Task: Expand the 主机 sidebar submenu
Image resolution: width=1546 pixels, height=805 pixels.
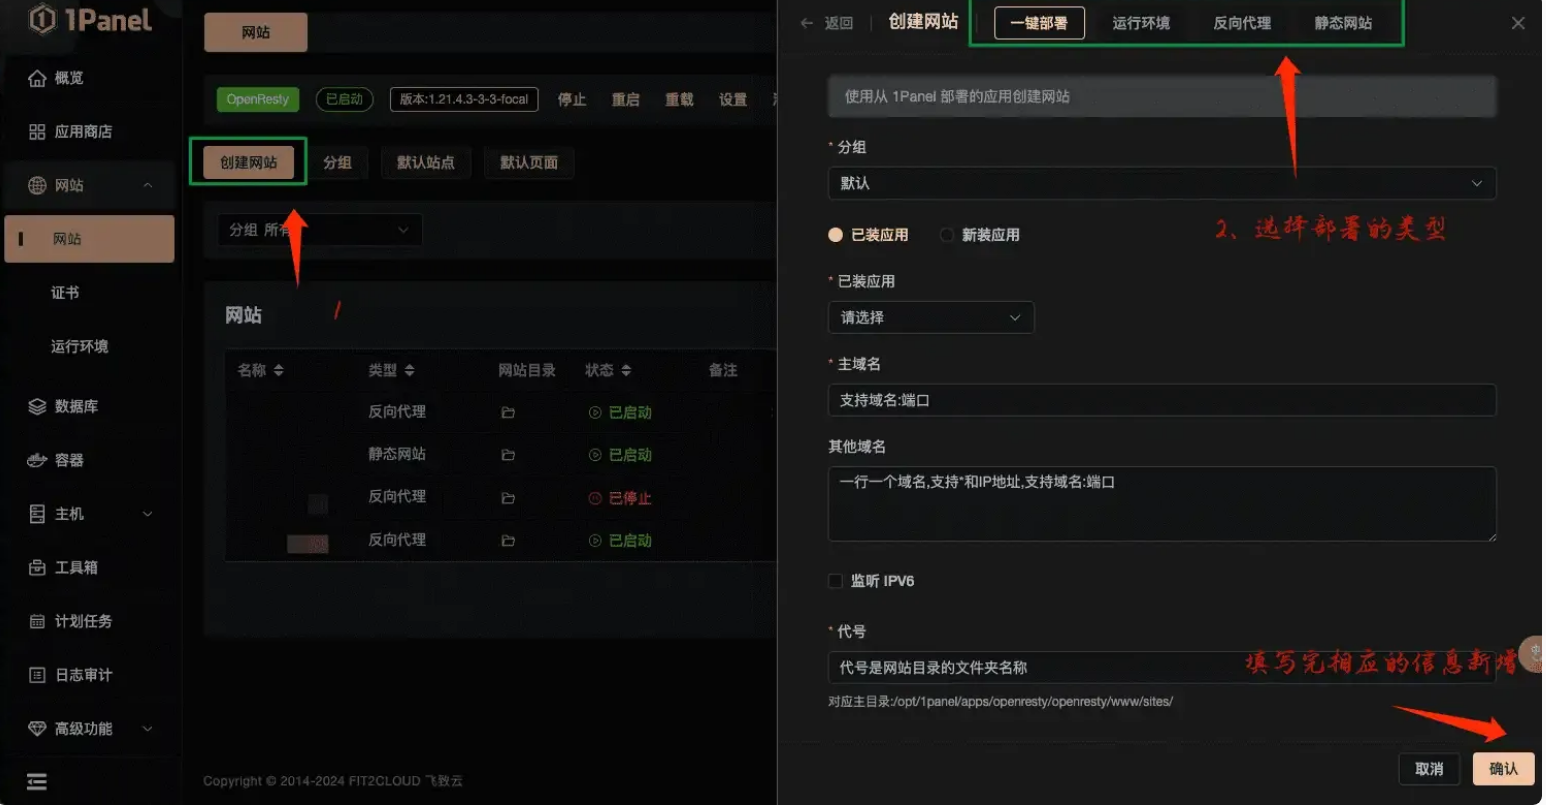Action: (147, 514)
